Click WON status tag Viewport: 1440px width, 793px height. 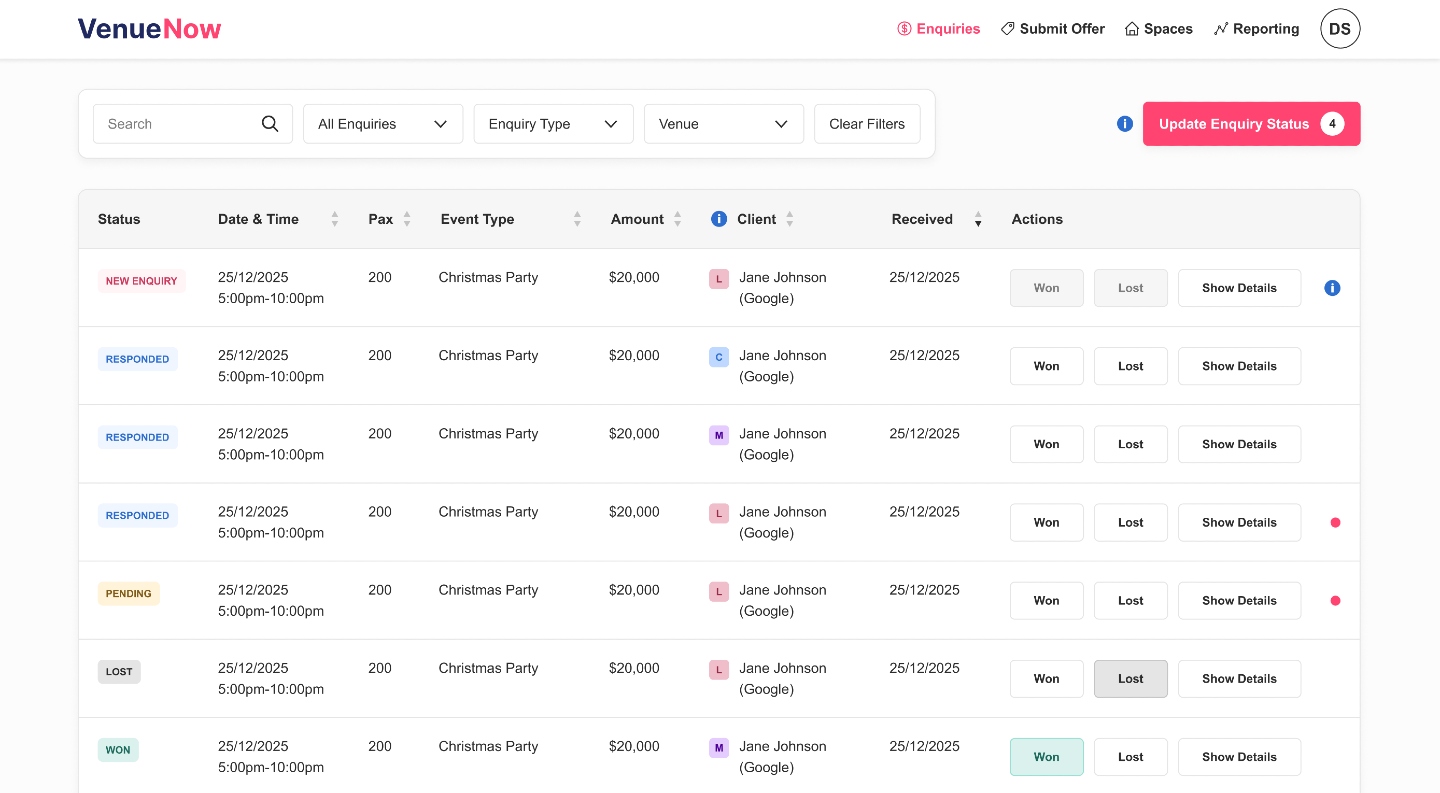(x=118, y=750)
